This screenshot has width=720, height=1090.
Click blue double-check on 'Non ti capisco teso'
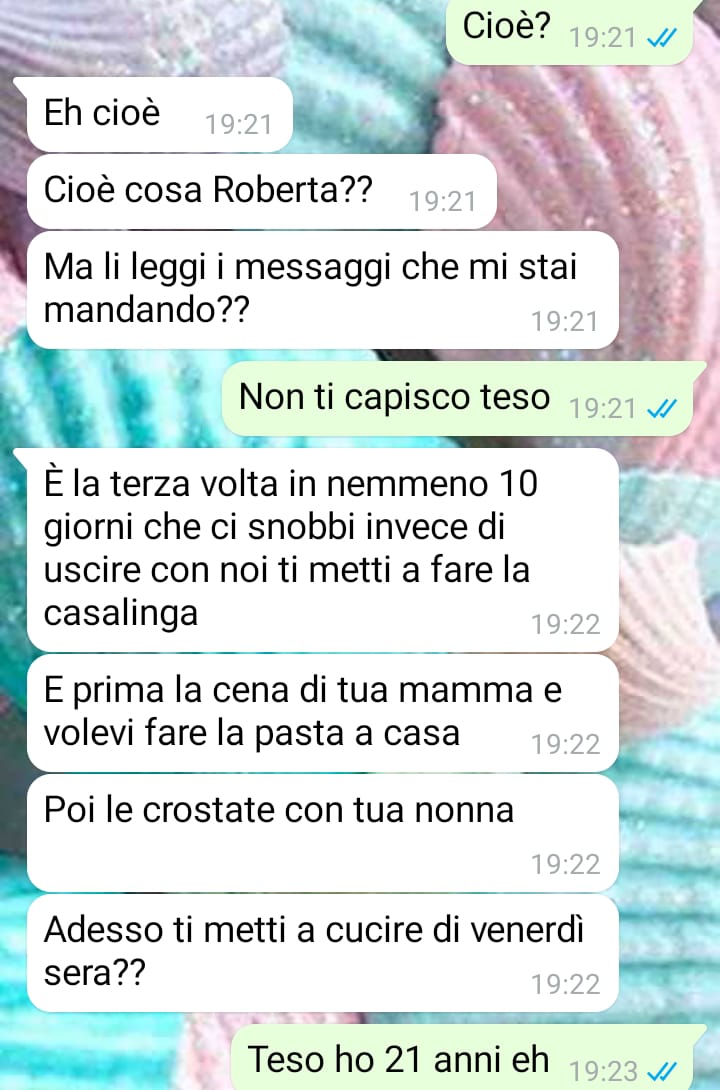pyautogui.click(x=662, y=409)
